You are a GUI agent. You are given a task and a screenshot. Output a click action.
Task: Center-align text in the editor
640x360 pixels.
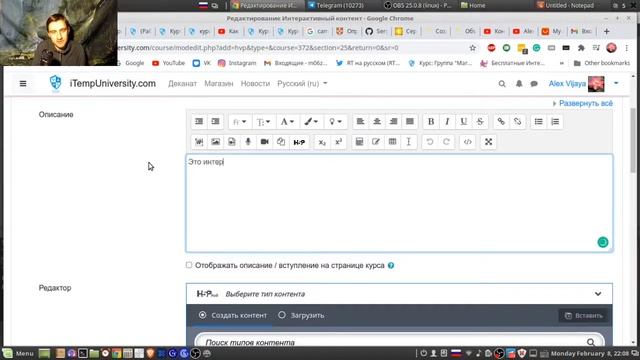[x=377, y=122]
